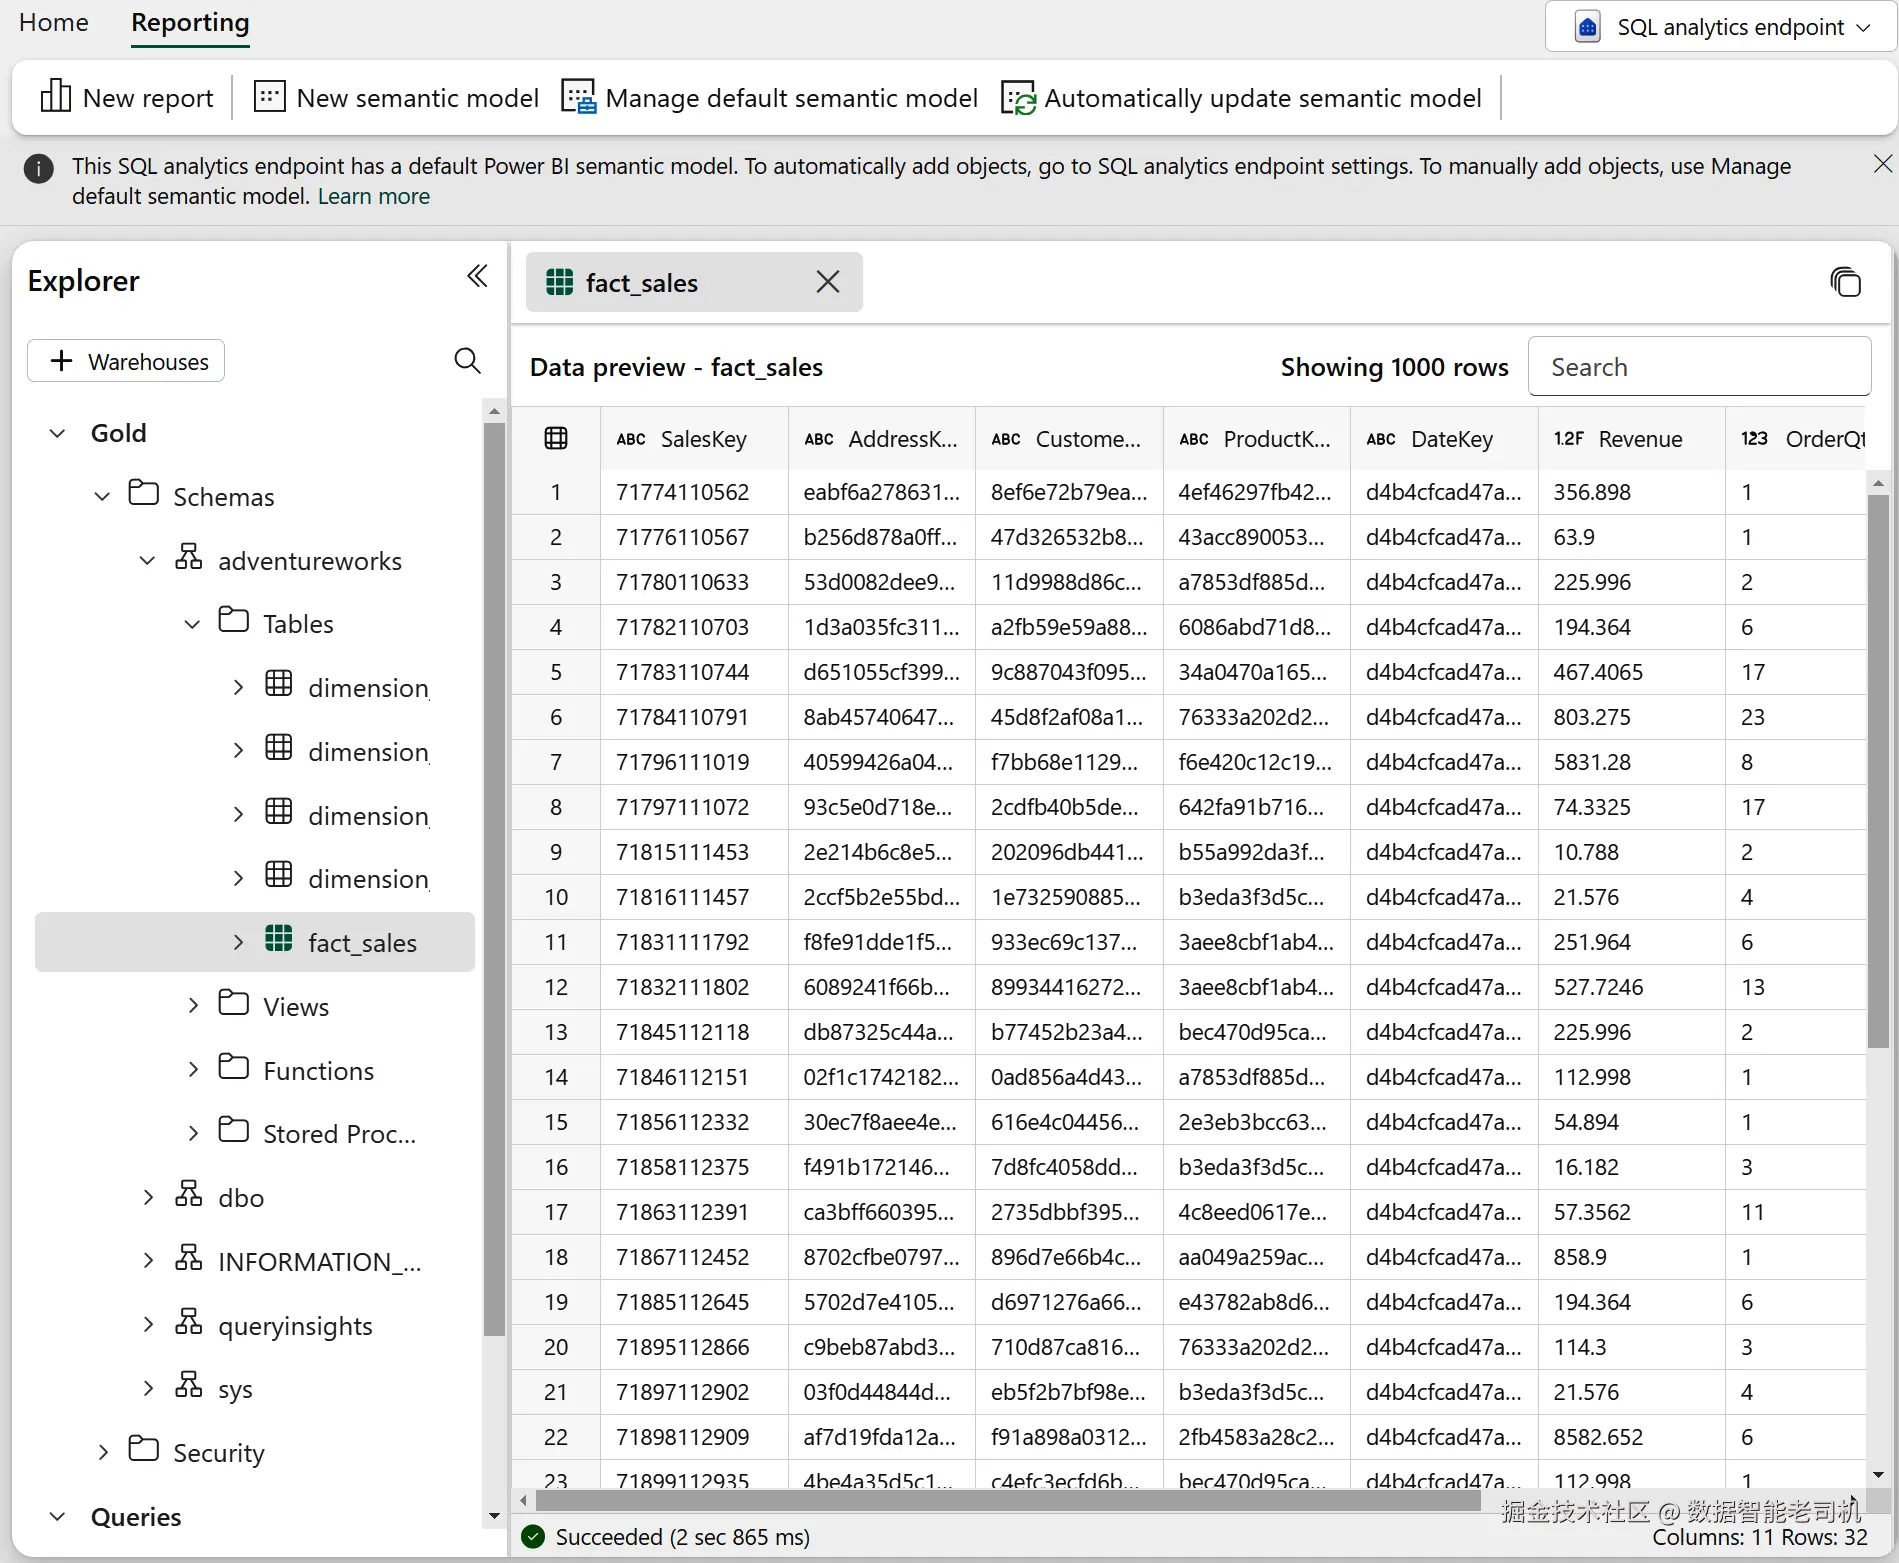Image resolution: width=1899 pixels, height=1563 pixels.
Task: Collapse the Schemas chevron
Action: [x=102, y=497]
